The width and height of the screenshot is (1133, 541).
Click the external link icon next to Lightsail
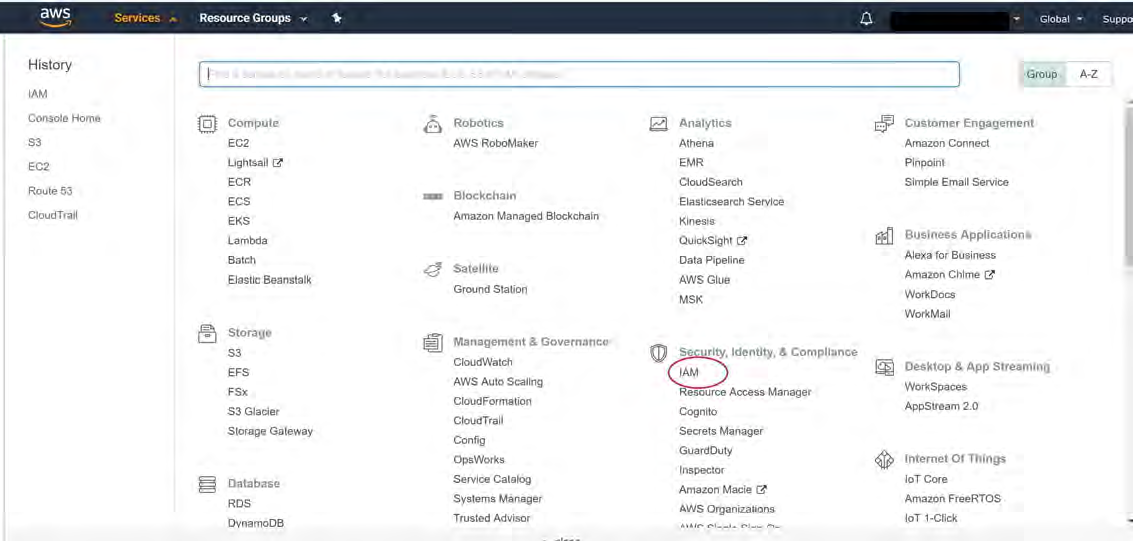tap(277, 163)
